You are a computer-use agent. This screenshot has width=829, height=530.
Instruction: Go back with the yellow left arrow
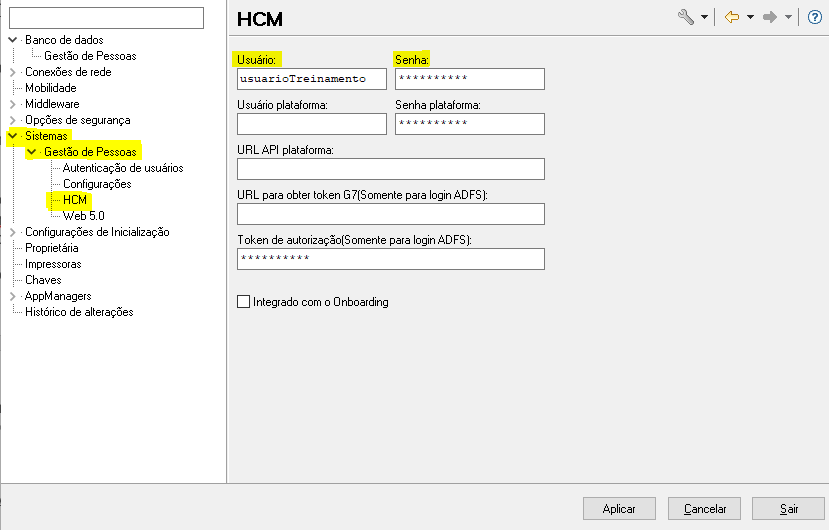[732, 17]
